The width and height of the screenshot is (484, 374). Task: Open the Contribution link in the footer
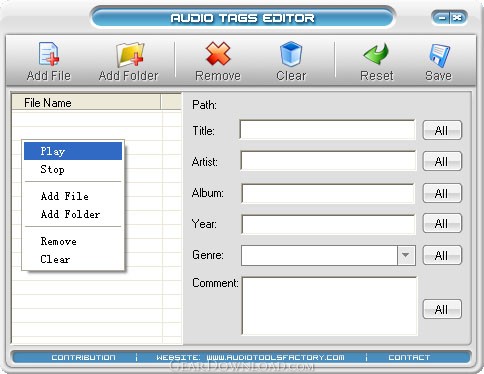[83, 357]
